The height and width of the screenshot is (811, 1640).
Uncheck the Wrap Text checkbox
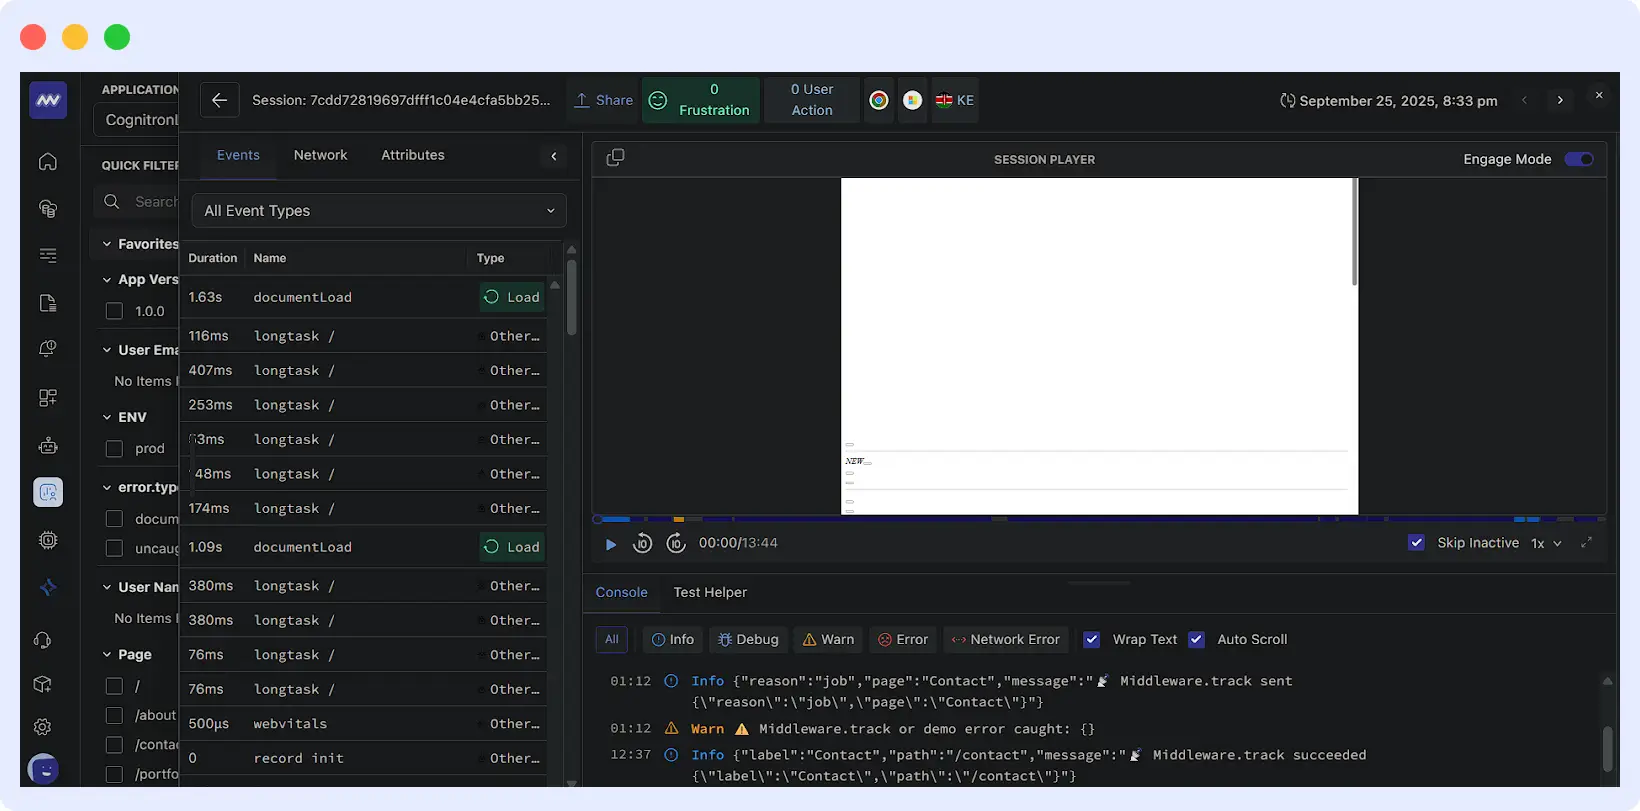point(1092,640)
